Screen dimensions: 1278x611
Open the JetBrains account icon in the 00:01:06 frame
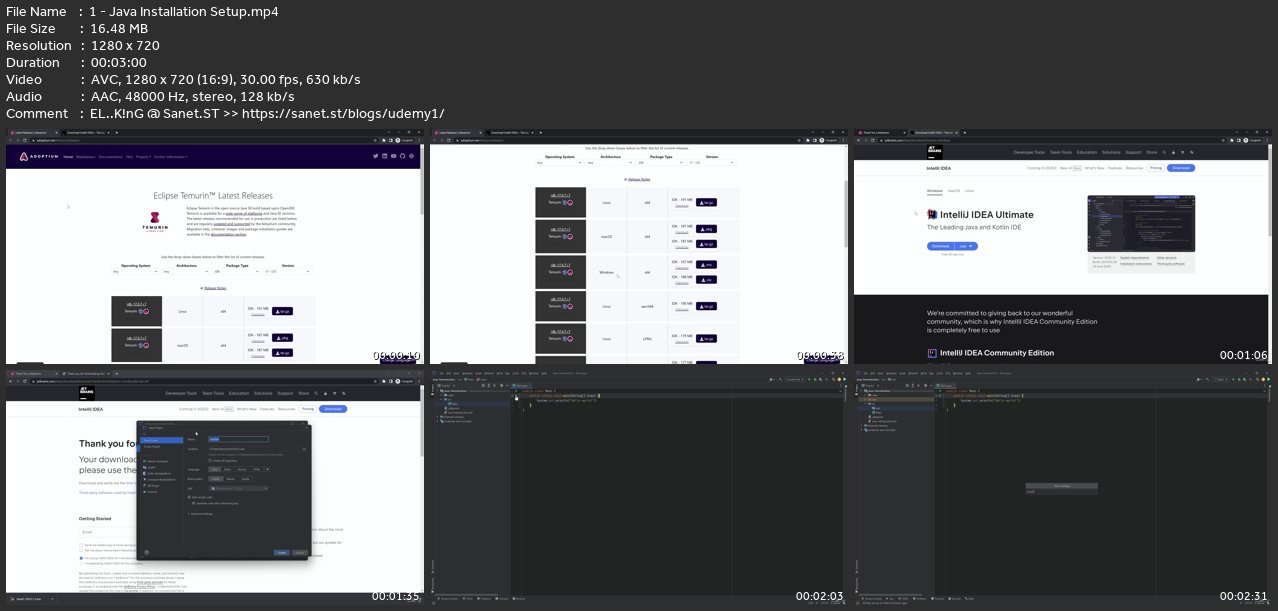[x=1173, y=152]
